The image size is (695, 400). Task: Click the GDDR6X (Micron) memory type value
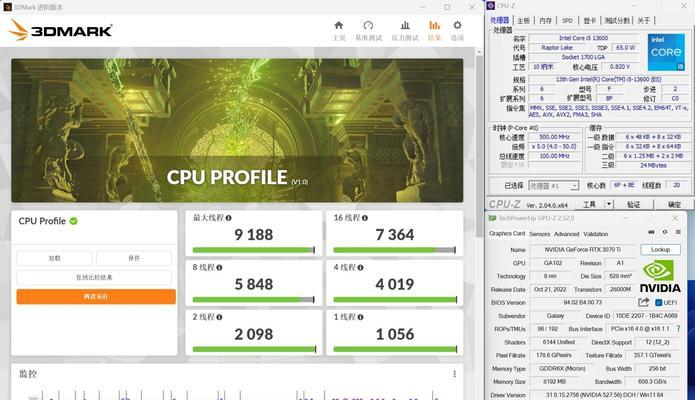coord(562,369)
